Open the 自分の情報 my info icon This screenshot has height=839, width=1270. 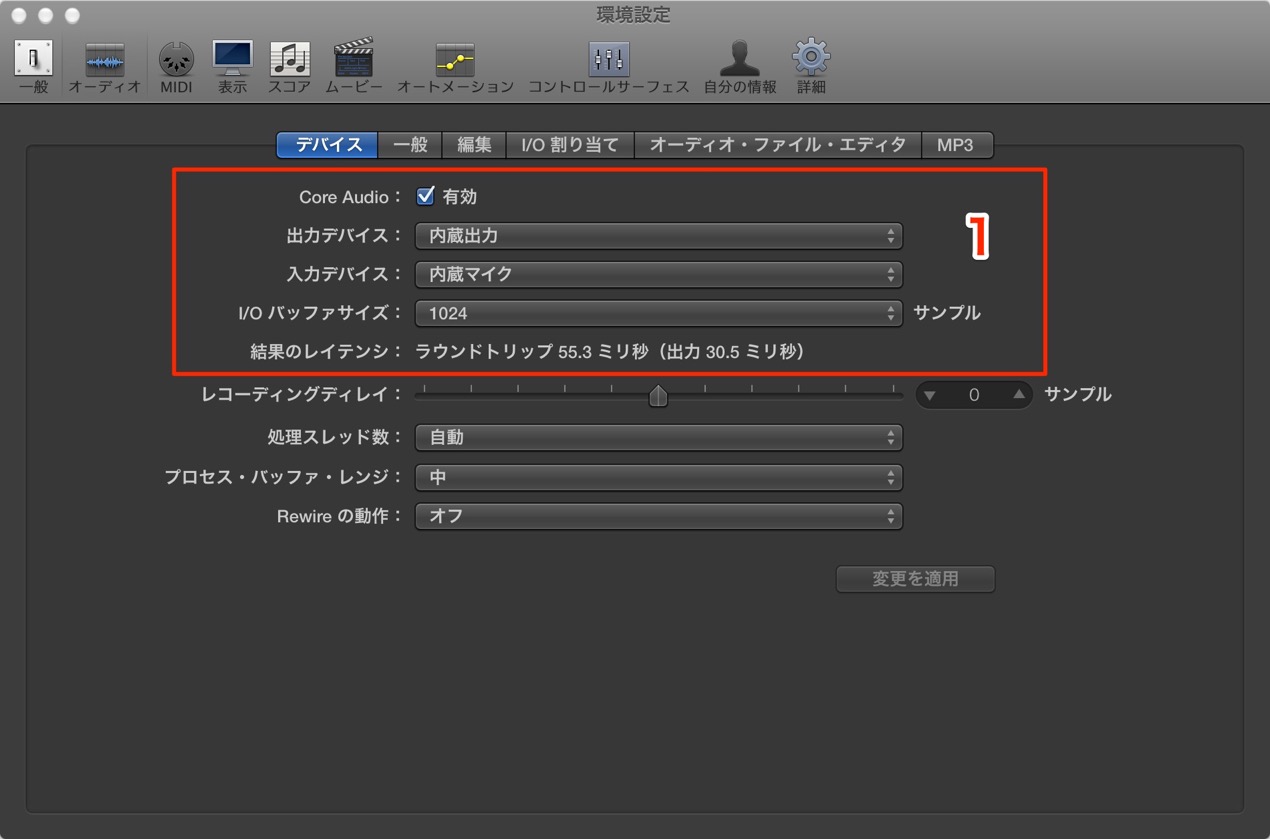click(x=739, y=67)
